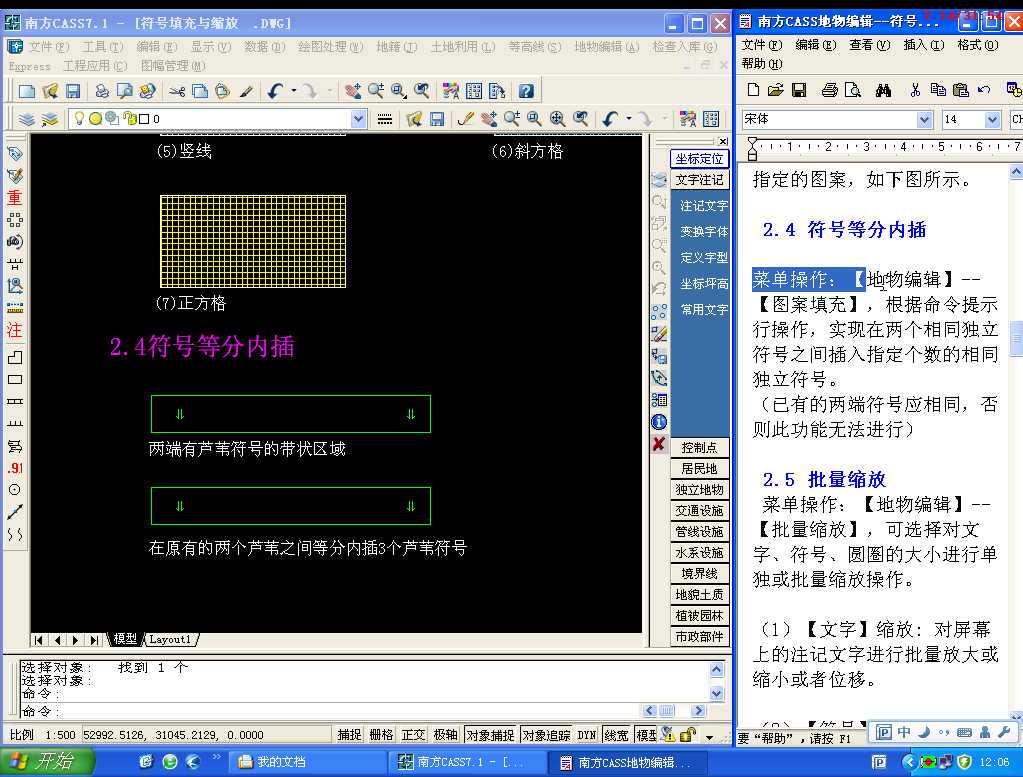Click the Cut scissors icon

[177, 91]
